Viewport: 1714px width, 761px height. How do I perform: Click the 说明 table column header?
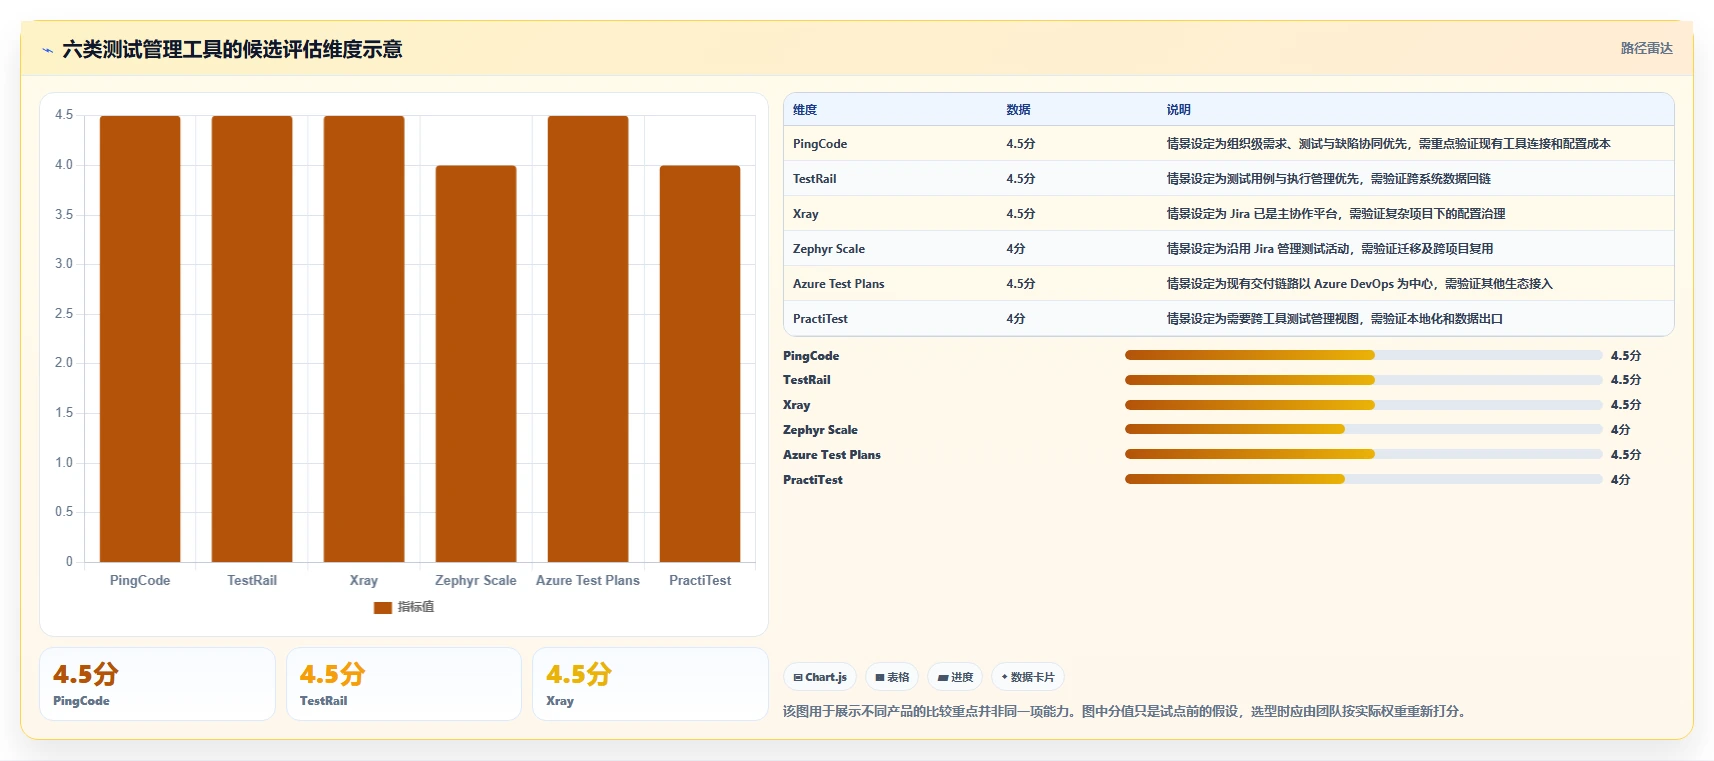(1178, 110)
